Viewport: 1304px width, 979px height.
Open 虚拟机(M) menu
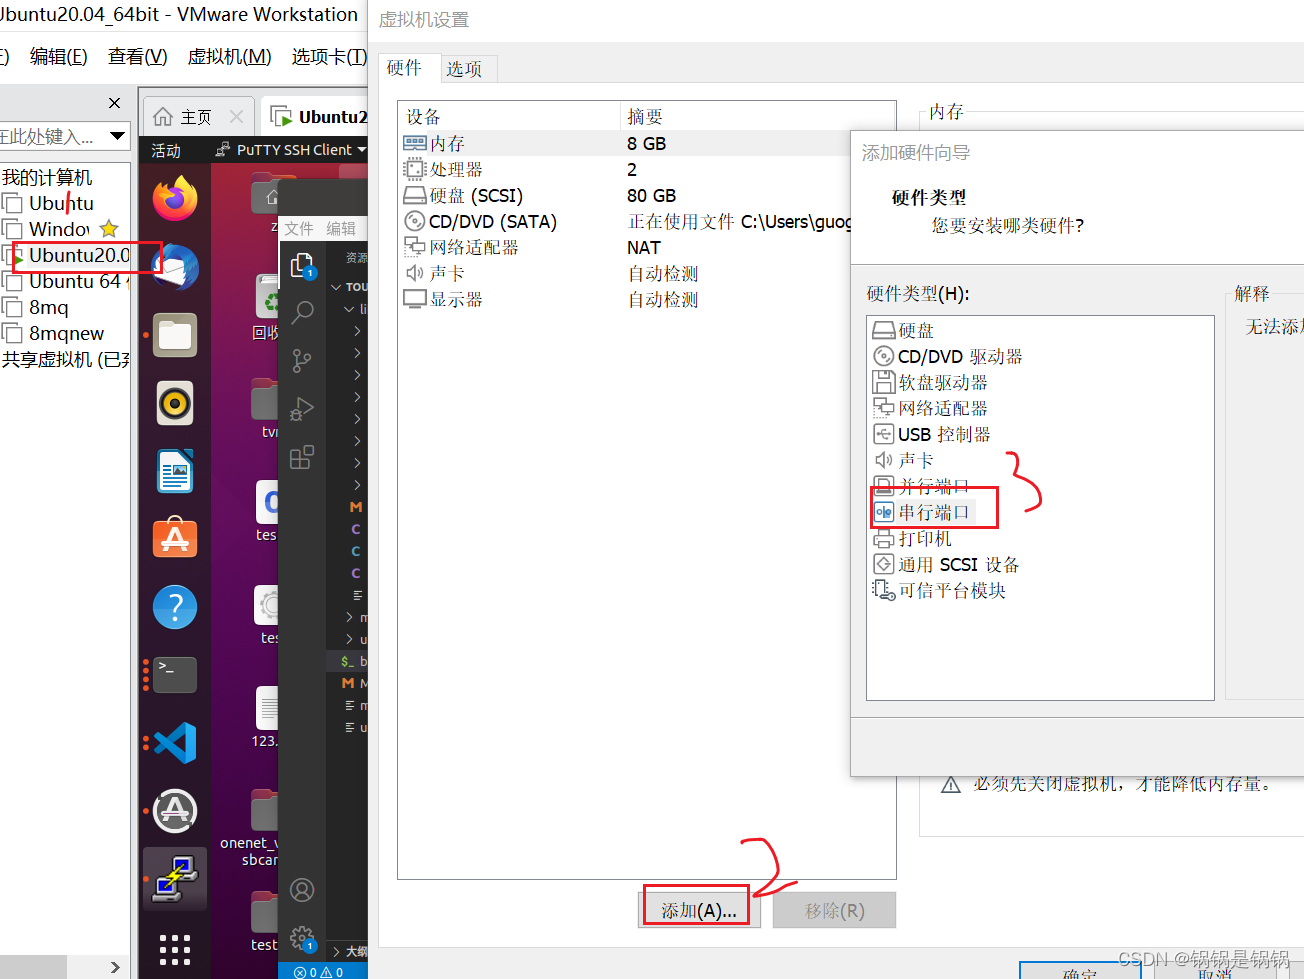[x=229, y=57]
